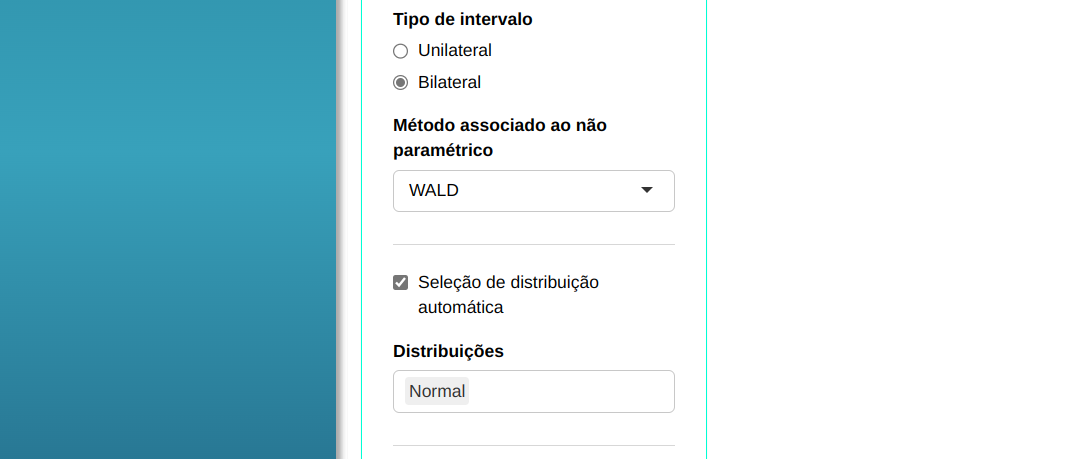Click the blank white area on right
Screen dimensions: 1071x459
click(888, 230)
